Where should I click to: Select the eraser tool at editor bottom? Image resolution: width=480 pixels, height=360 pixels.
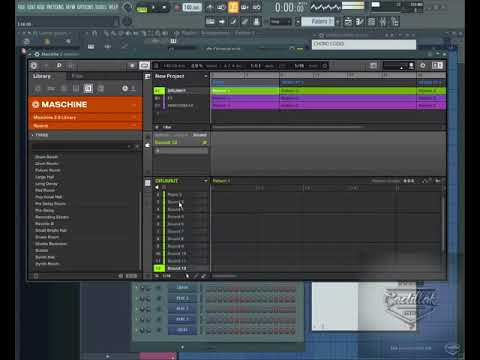(x=203, y=276)
